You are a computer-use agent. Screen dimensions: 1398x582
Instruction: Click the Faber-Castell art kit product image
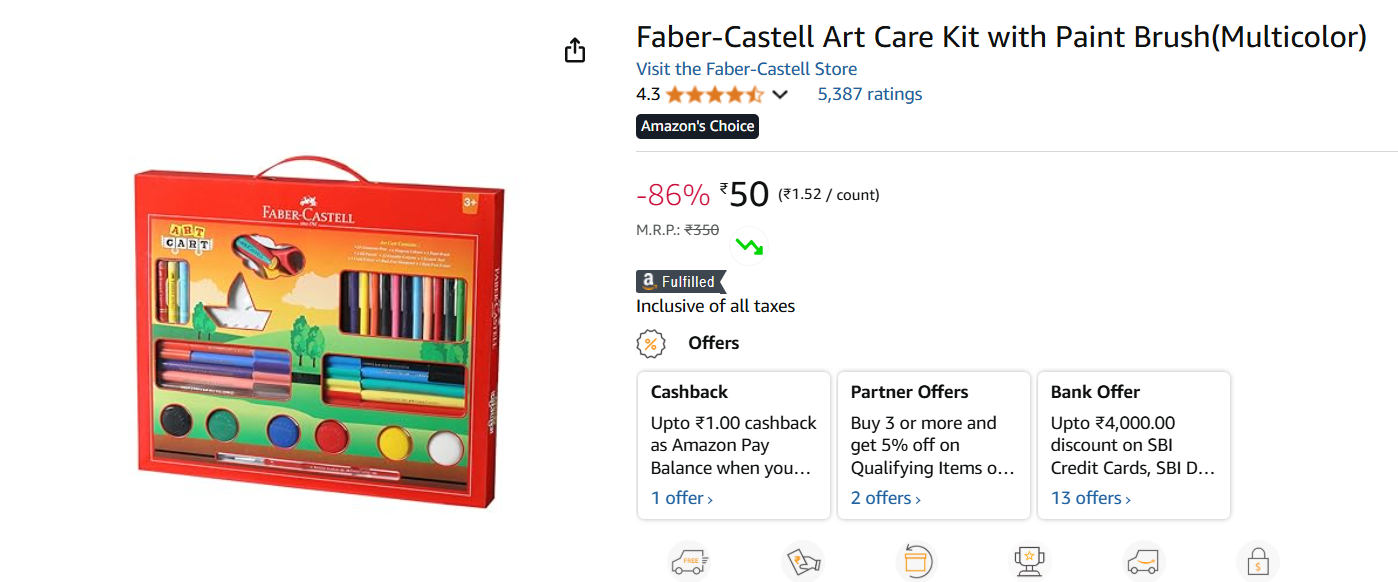319,332
